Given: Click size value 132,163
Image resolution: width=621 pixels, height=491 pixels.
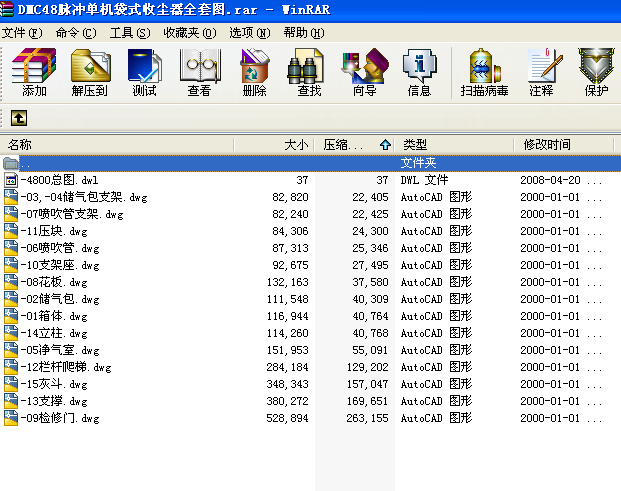Looking at the screenshot, I should click(x=287, y=282).
